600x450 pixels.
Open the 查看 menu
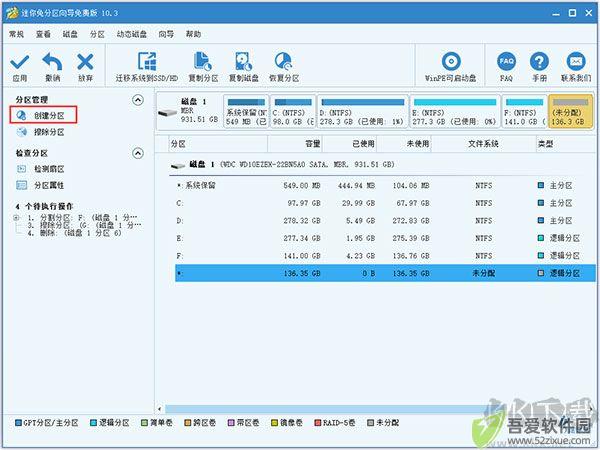(43, 34)
